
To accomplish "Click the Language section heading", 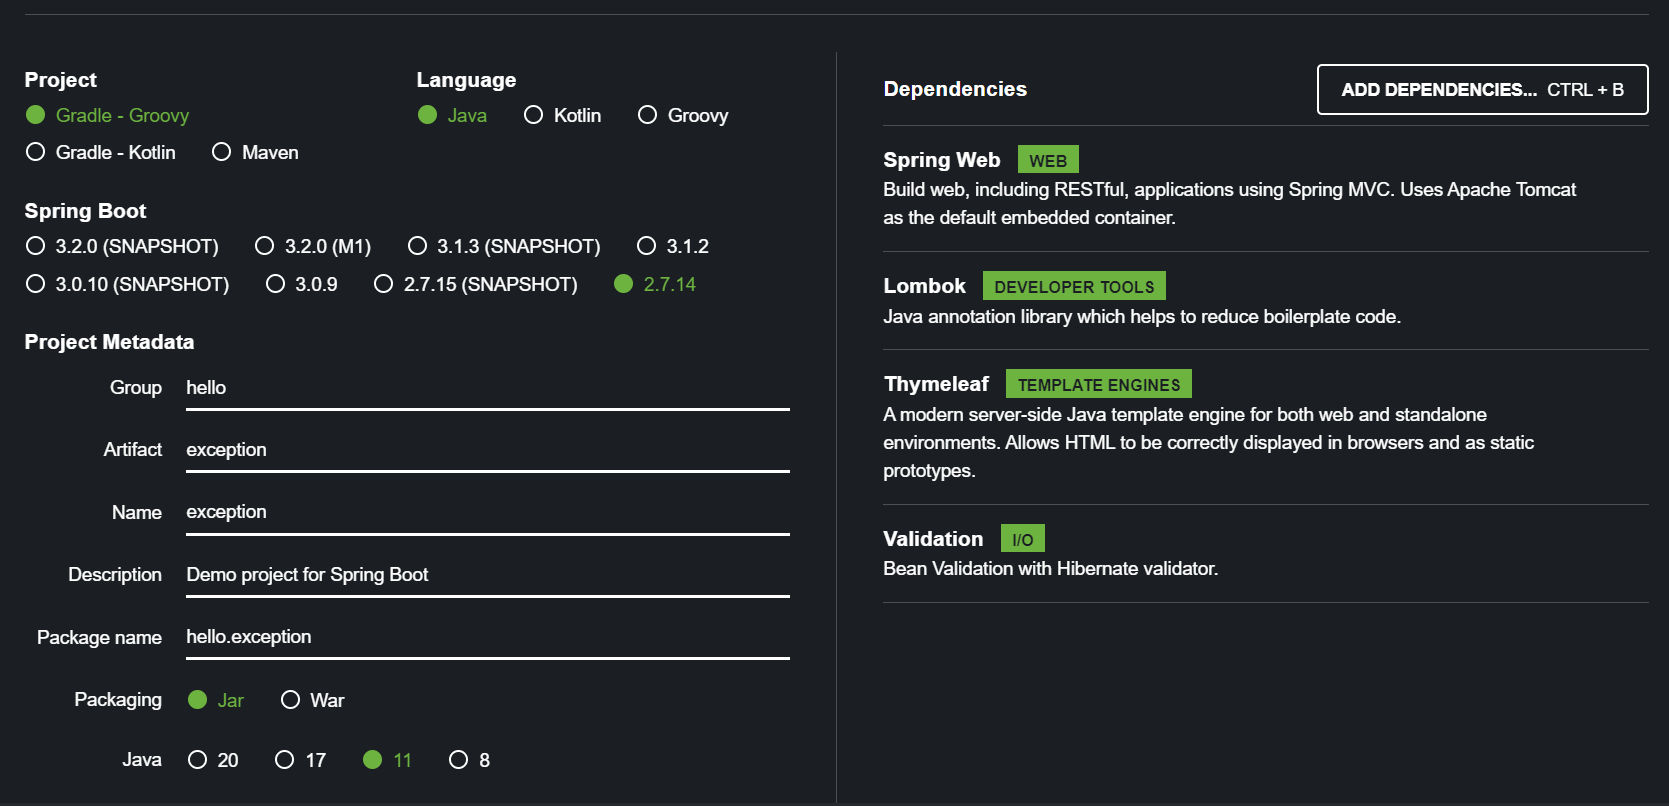I will tap(466, 80).
